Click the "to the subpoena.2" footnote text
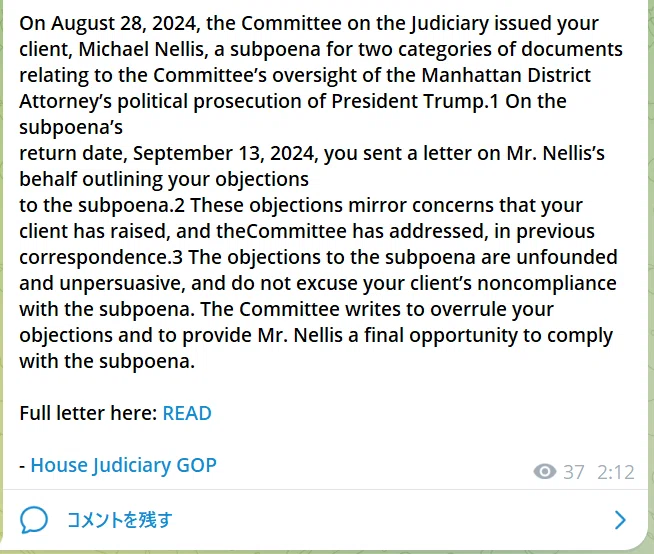This screenshot has width=654, height=554. [x=102, y=205]
